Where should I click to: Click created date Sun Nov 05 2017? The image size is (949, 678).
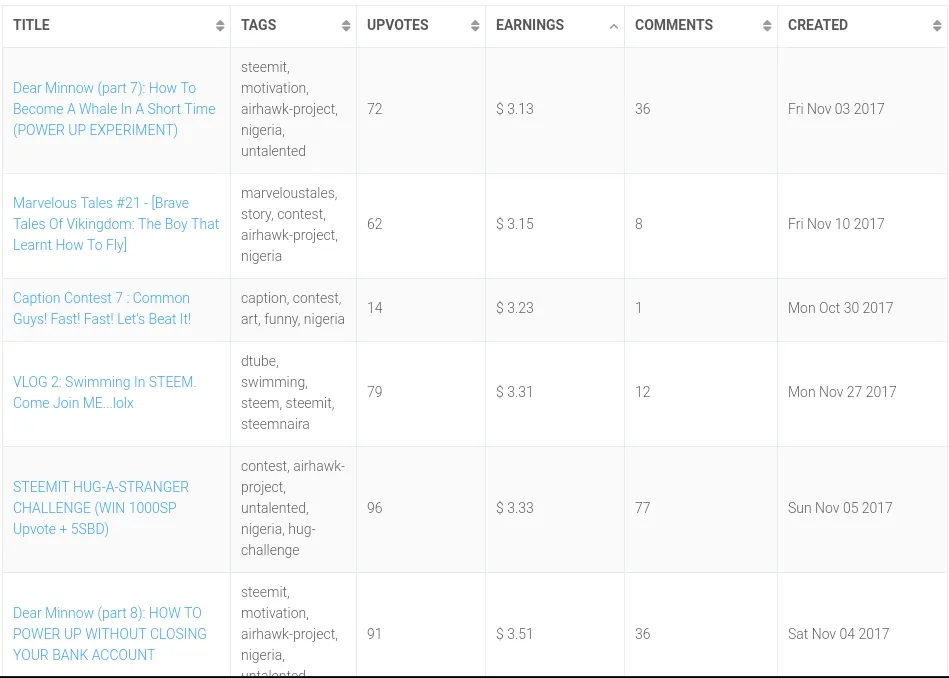pos(840,508)
